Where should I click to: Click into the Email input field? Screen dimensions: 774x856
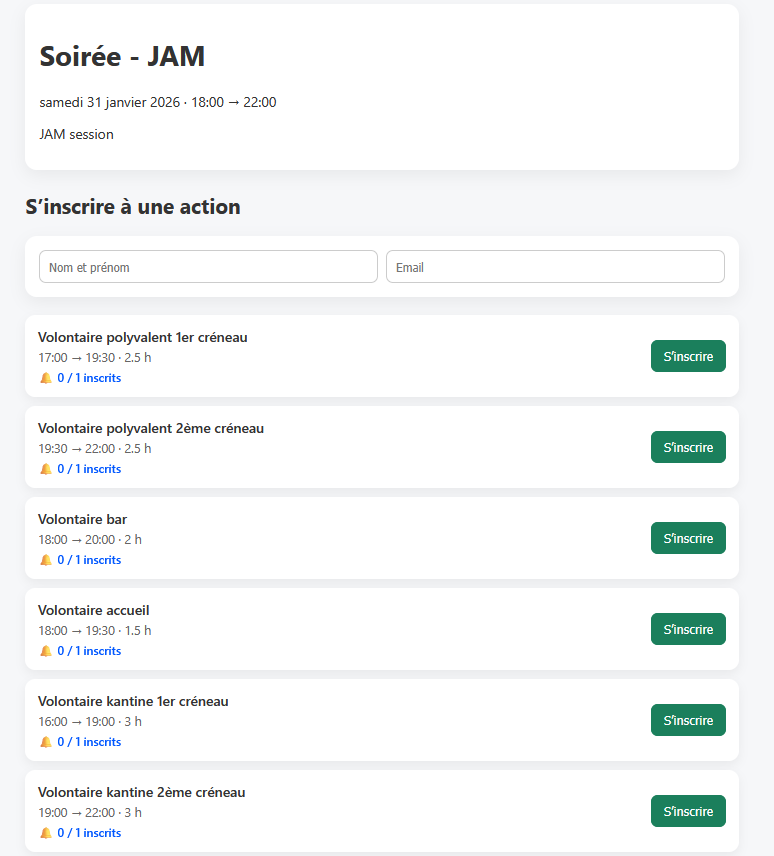click(555, 267)
